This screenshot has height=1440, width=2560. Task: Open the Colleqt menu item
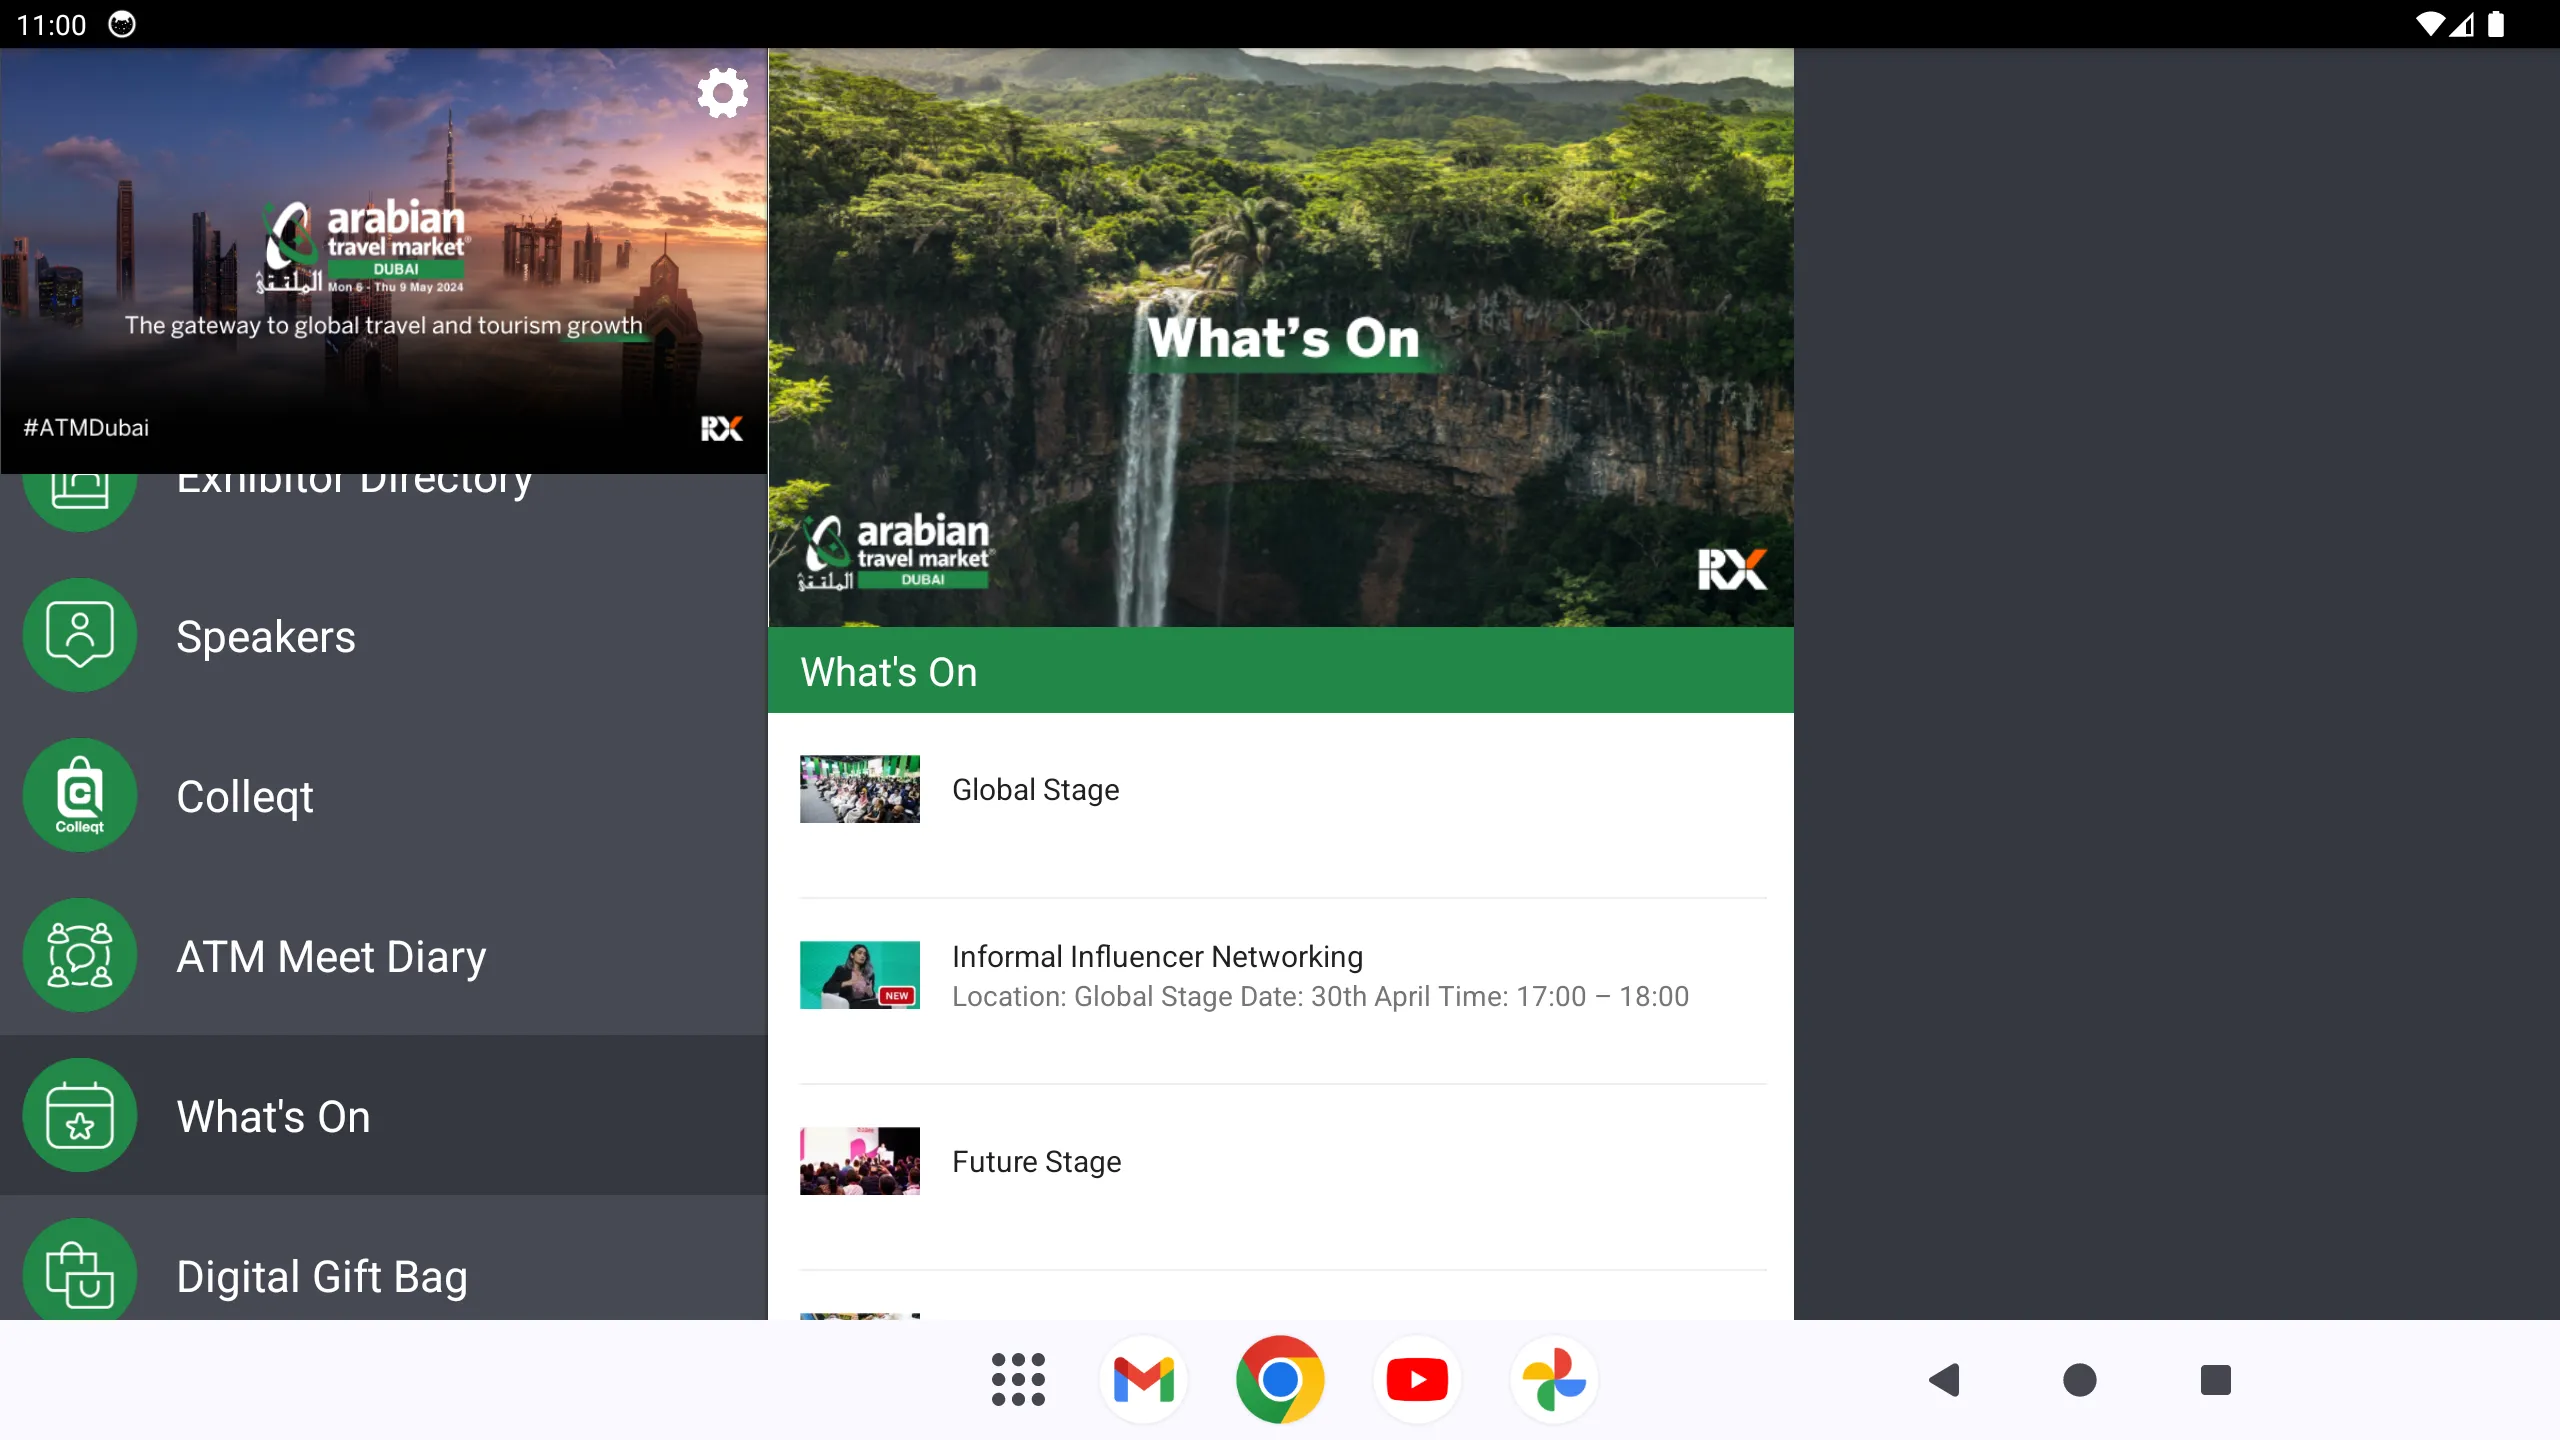point(384,795)
